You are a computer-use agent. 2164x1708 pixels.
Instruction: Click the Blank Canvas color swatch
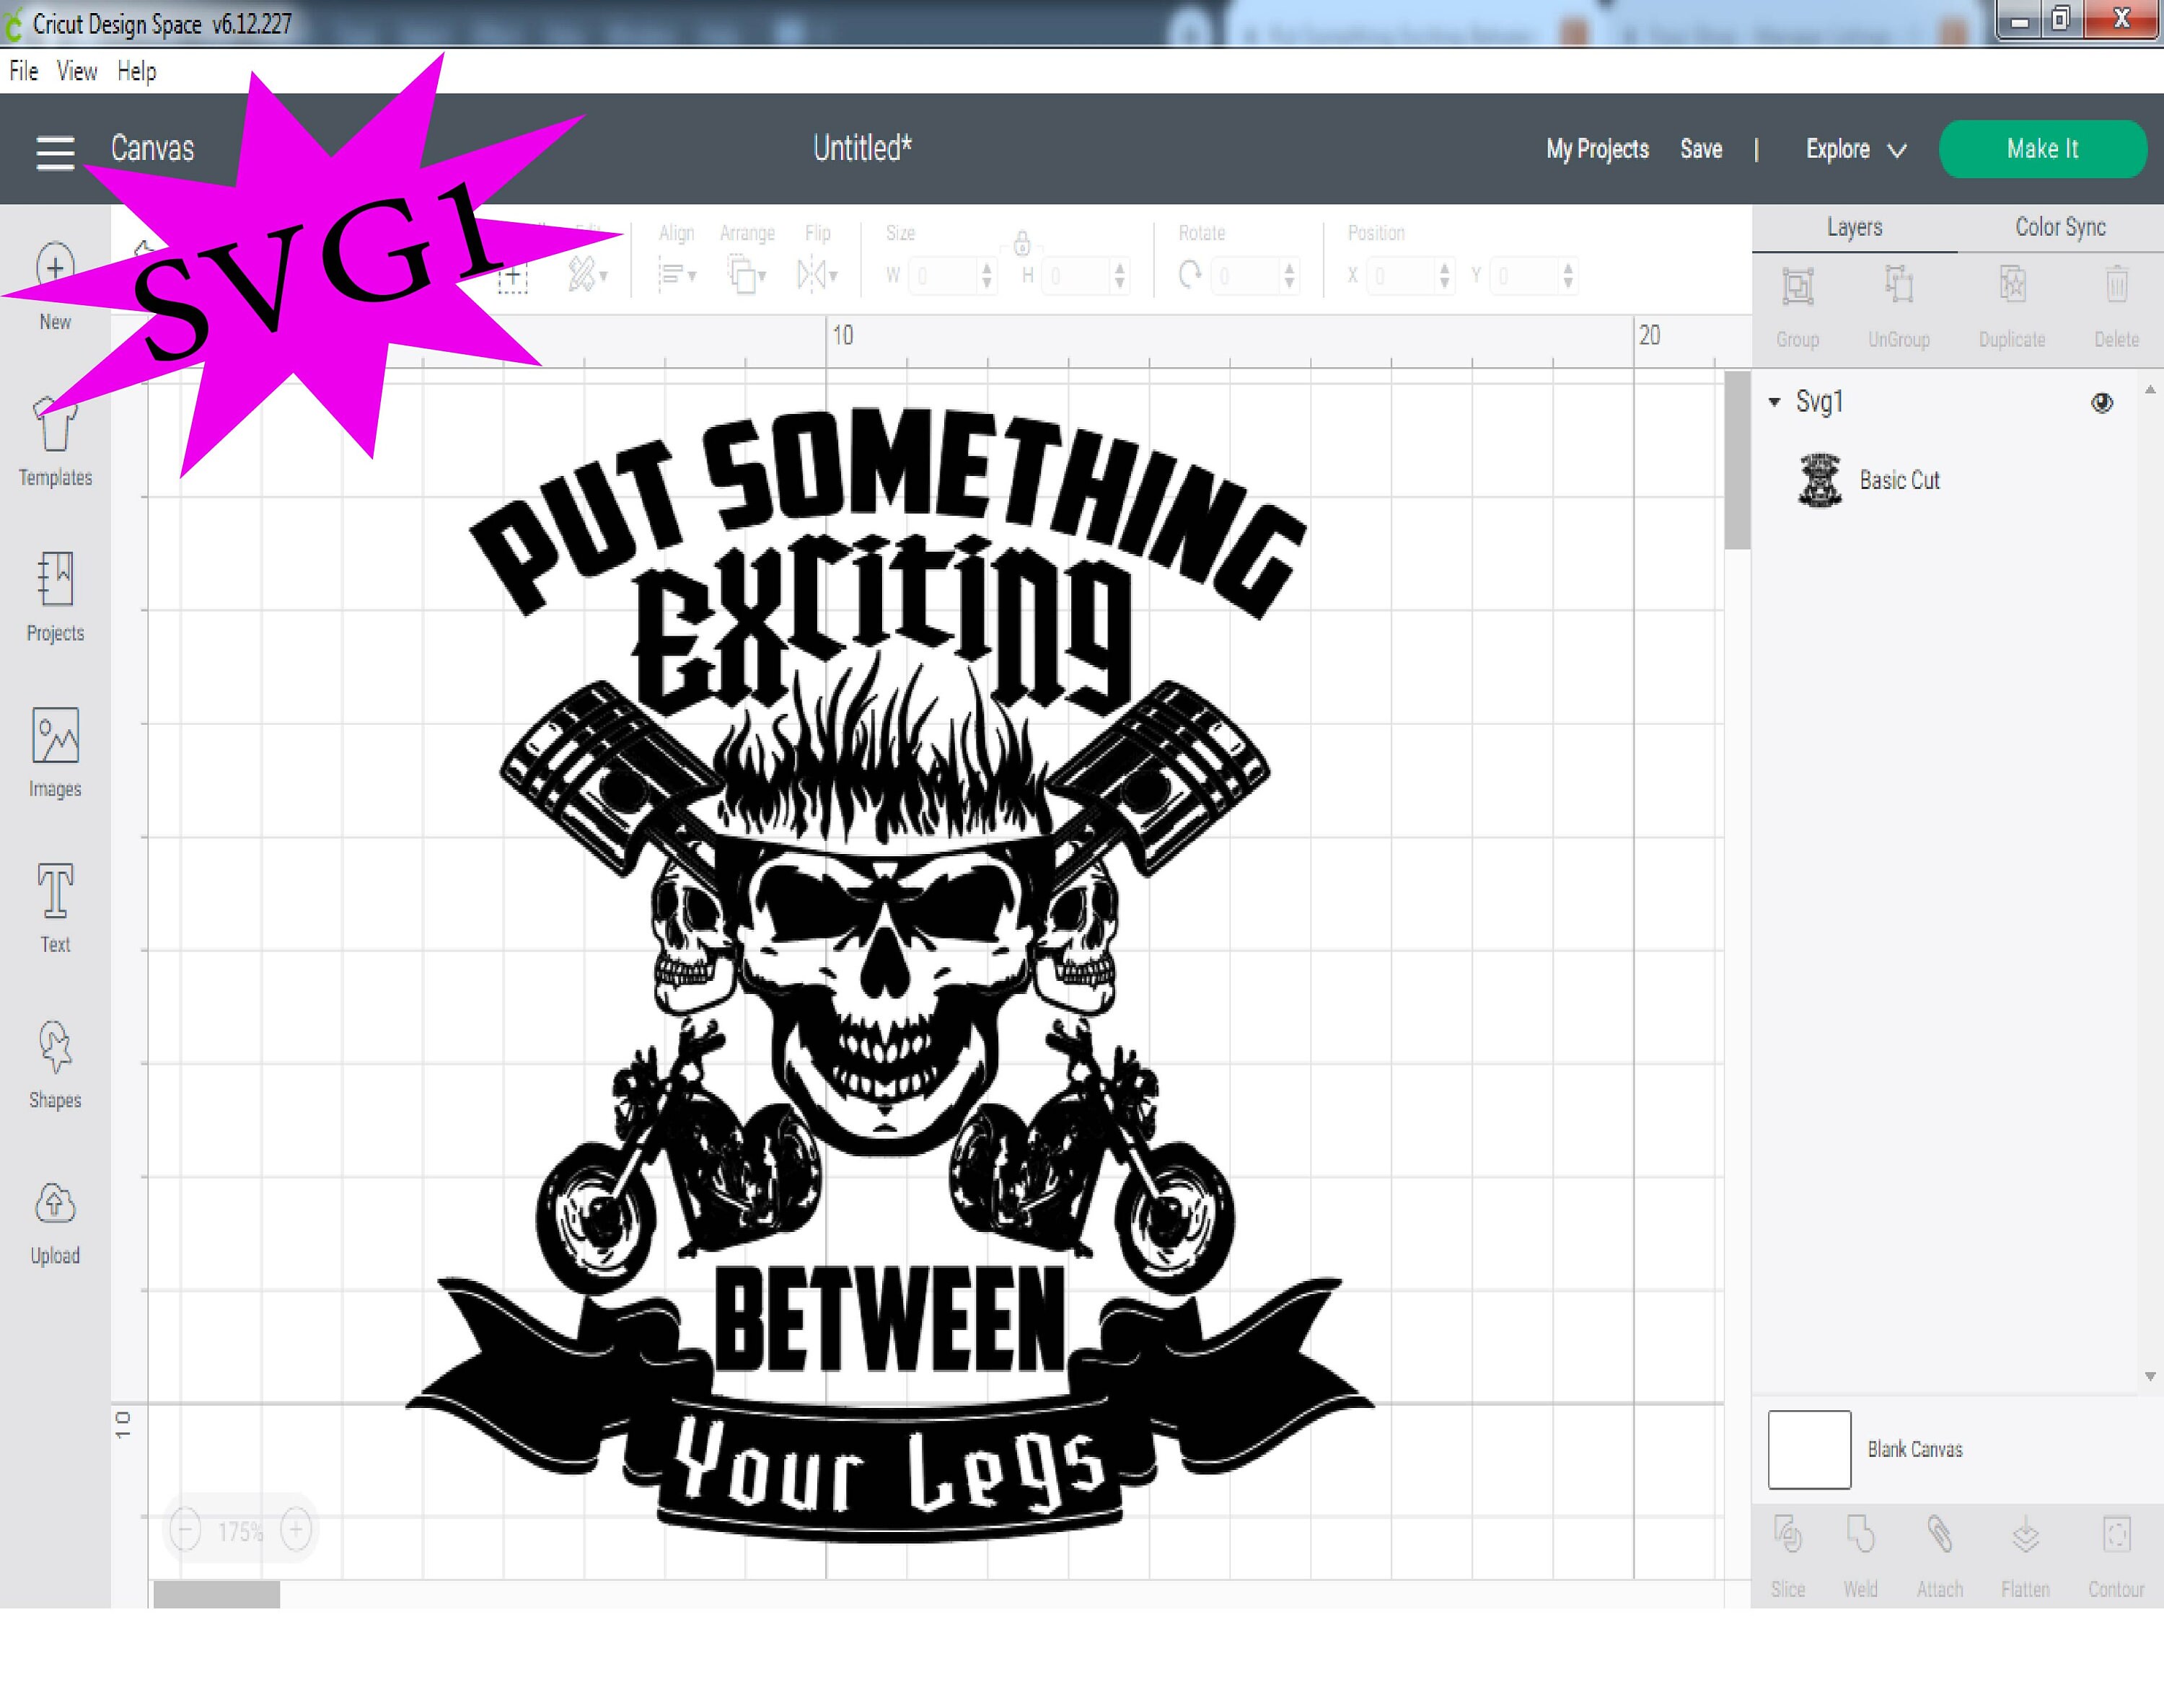[1809, 1449]
